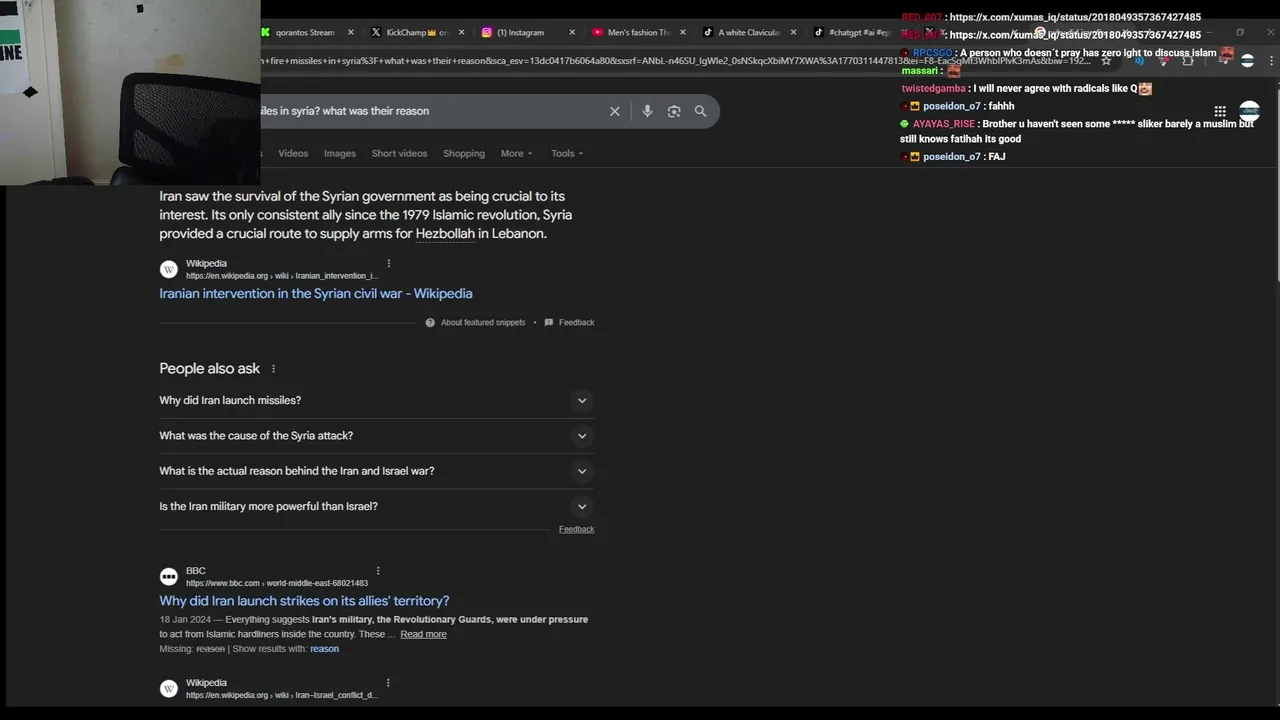
Task: Open Google Lens image search
Action: tap(674, 111)
